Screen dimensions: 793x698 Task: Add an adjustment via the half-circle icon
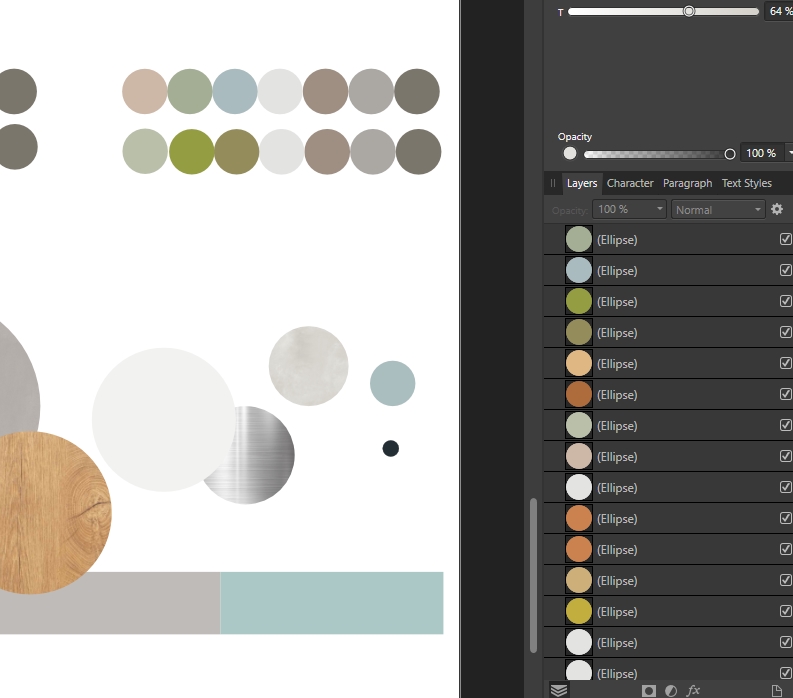tap(671, 690)
